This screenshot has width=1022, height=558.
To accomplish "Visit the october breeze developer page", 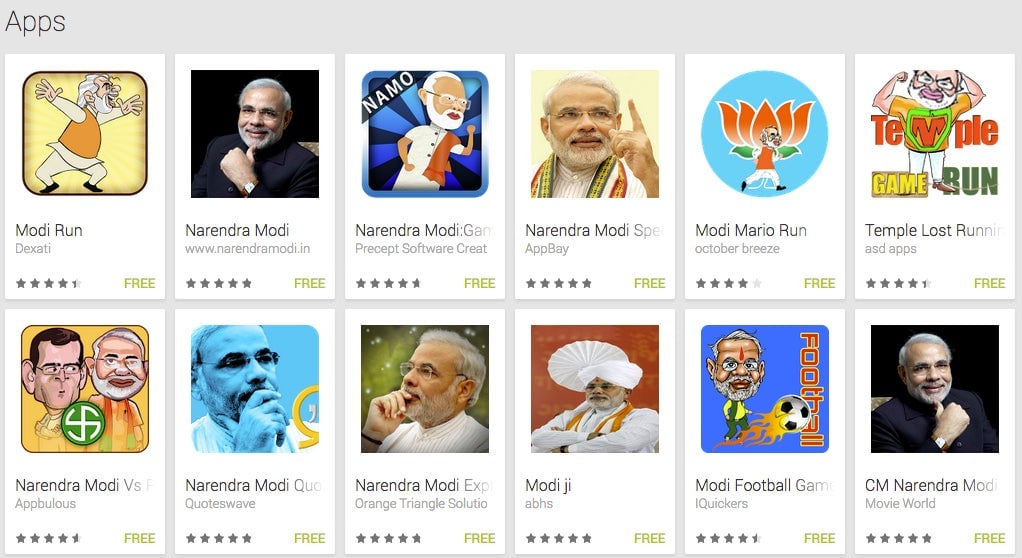I will point(737,248).
